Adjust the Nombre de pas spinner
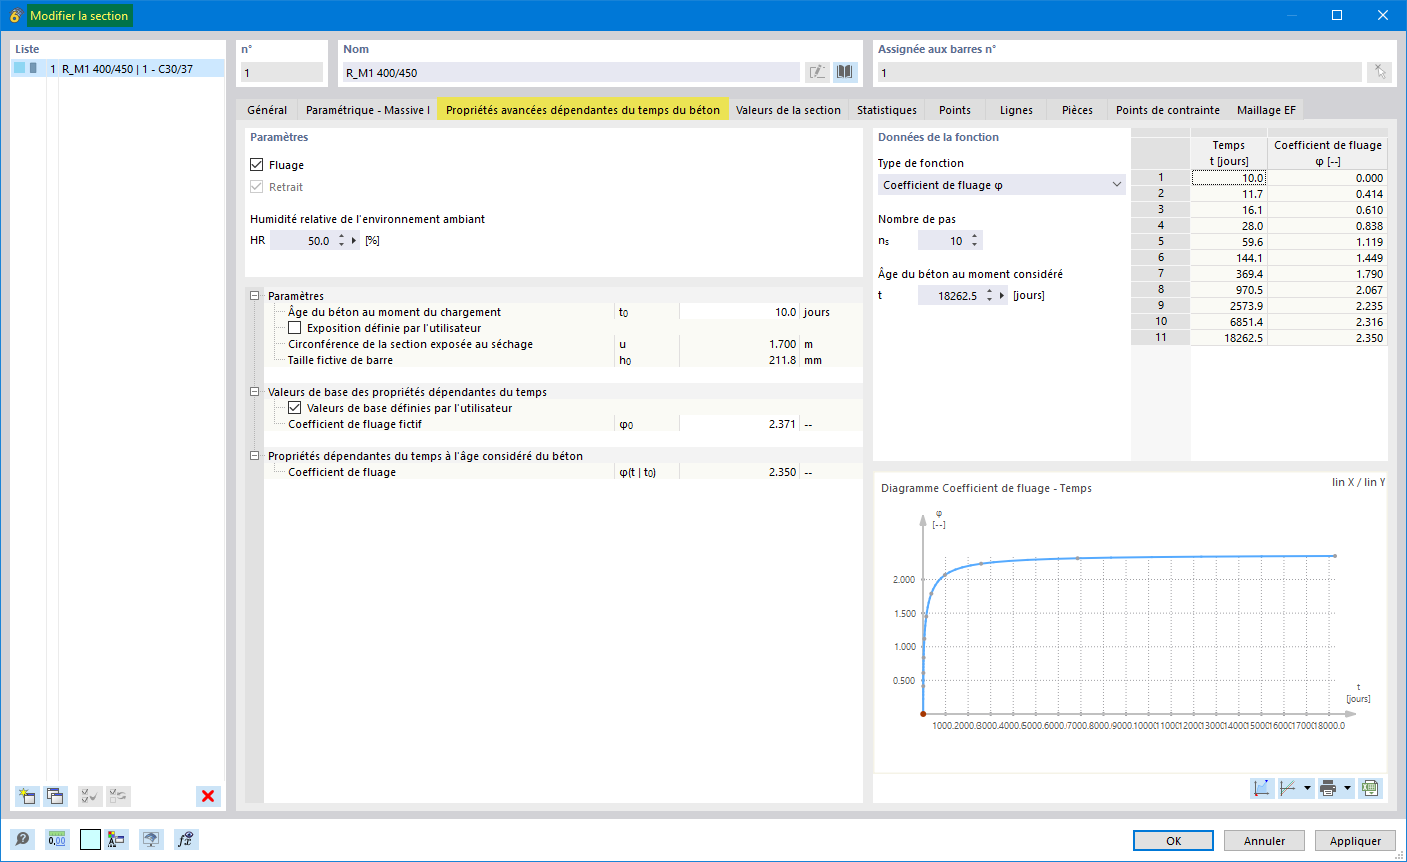 click(x=975, y=241)
